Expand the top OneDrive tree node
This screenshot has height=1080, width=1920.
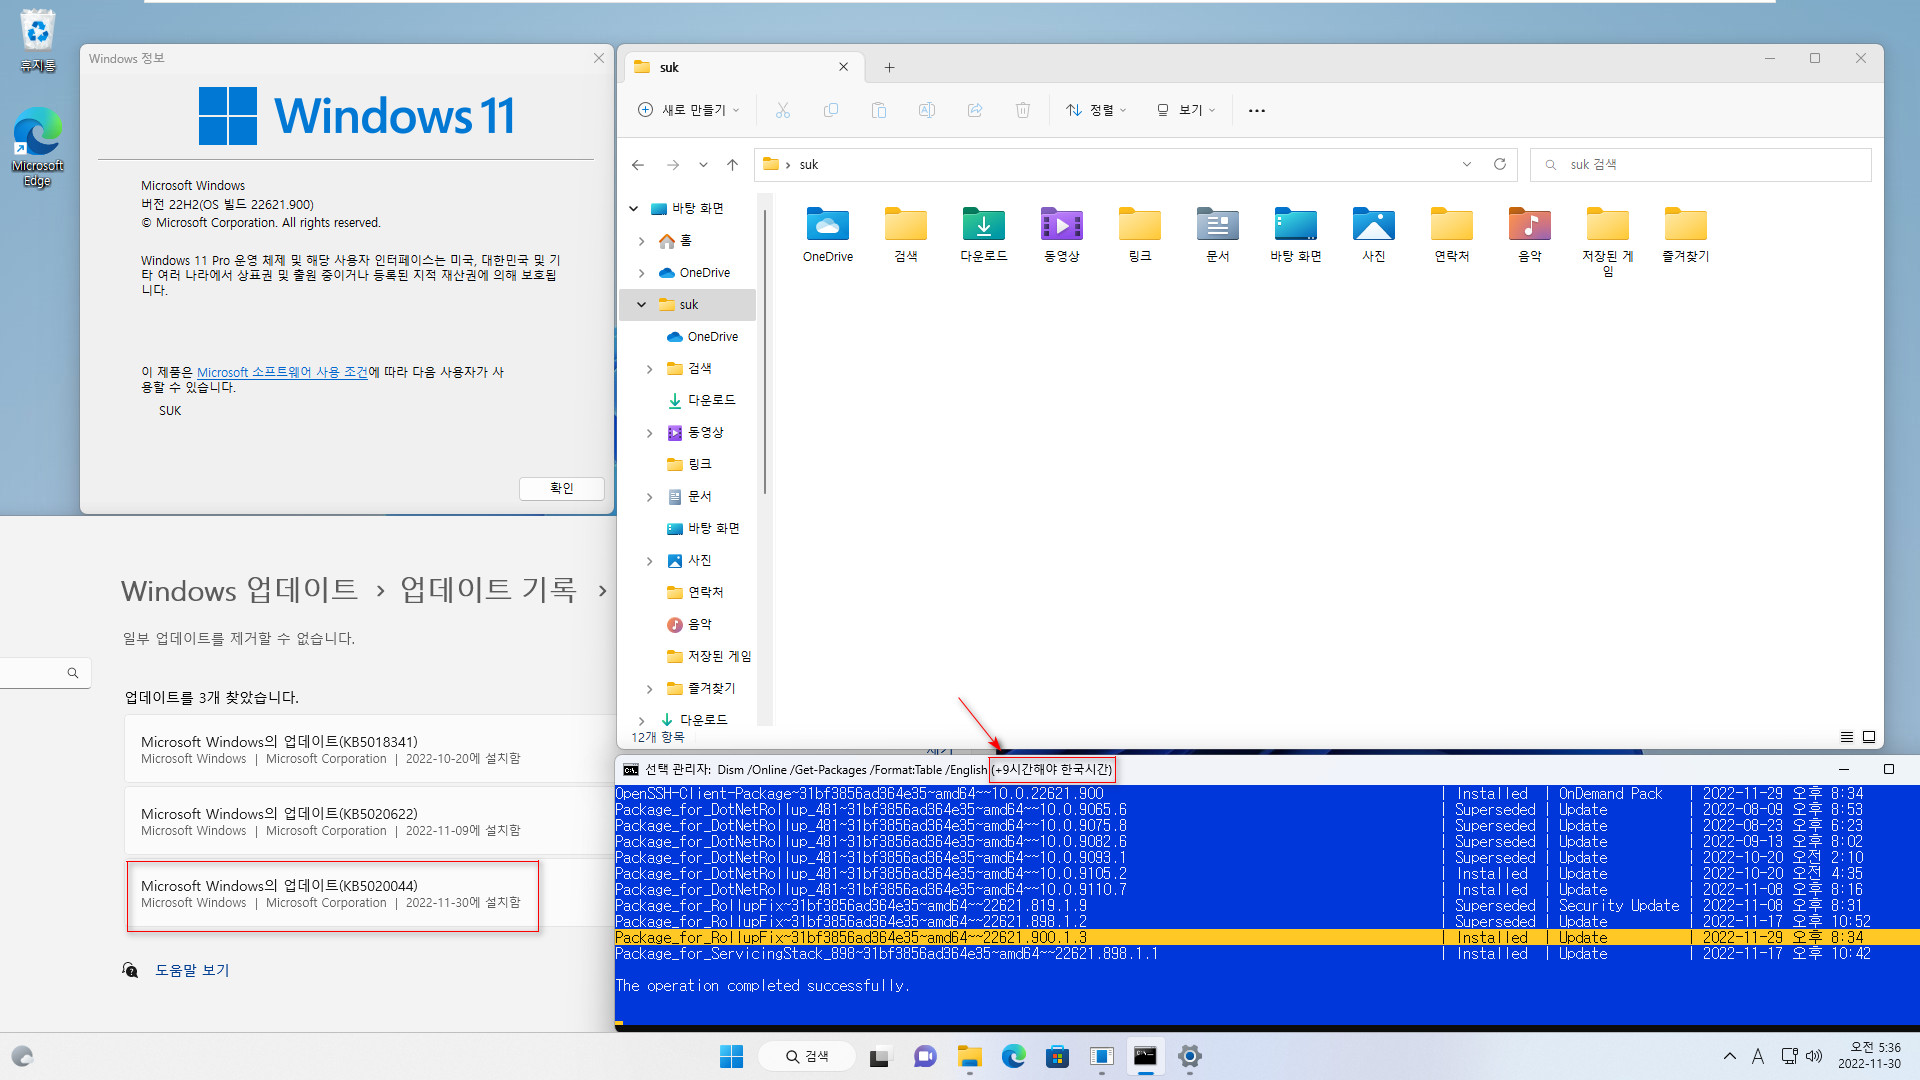pyautogui.click(x=641, y=273)
